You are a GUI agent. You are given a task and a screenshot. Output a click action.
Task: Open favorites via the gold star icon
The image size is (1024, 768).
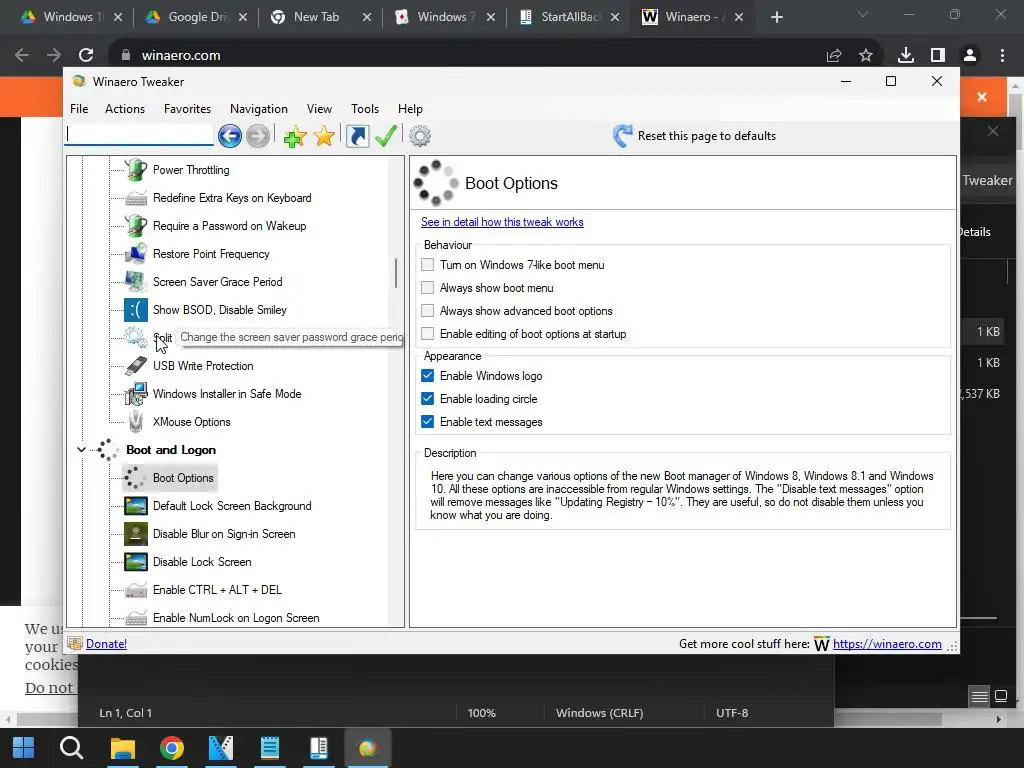pos(324,136)
